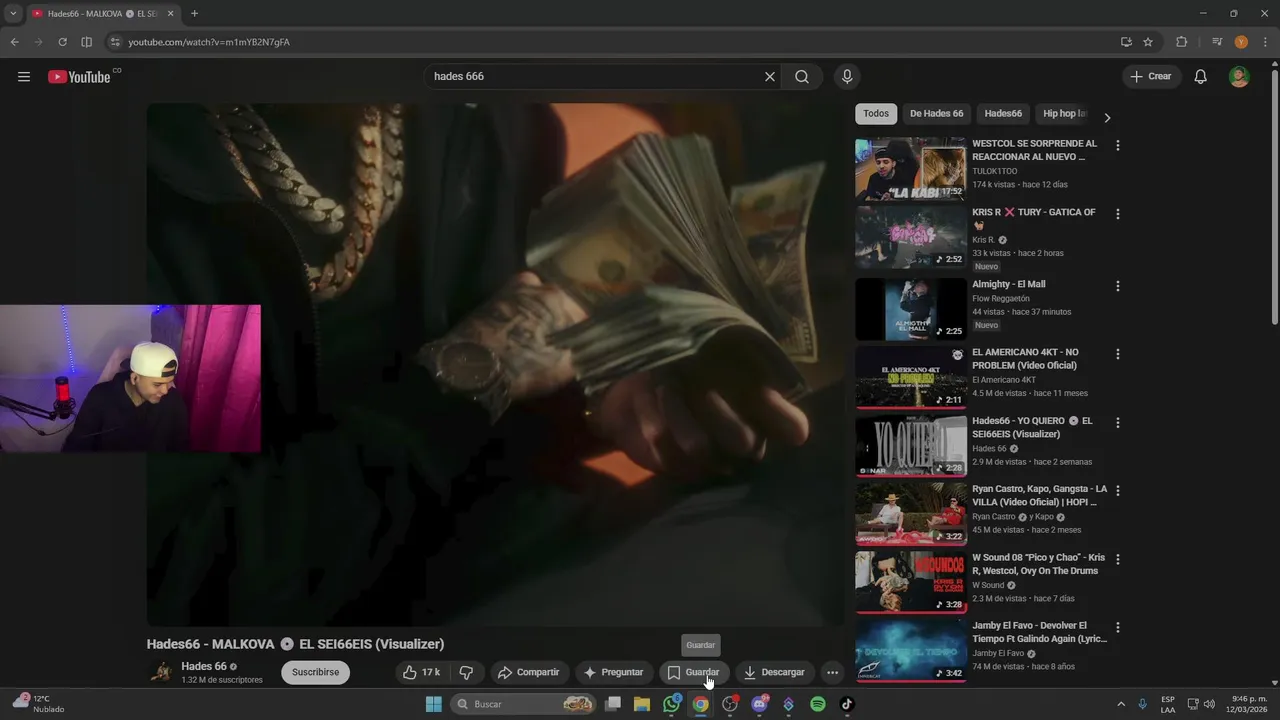Open the weather widget showing 12°C Nublado
Screen dimensions: 1280x720
pyautogui.click(x=38, y=704)
